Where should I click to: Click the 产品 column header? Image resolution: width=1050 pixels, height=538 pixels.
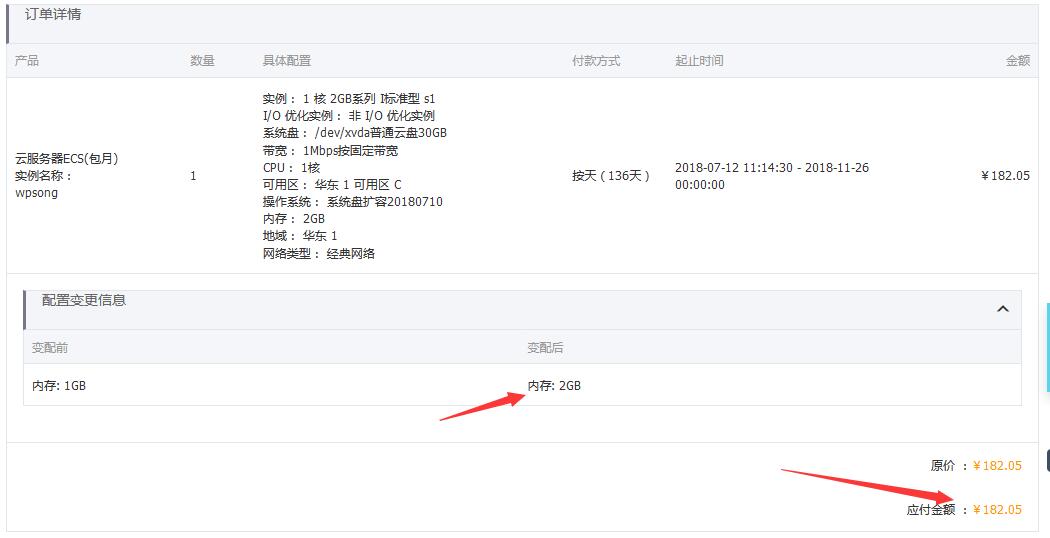[x=27, y=61]
